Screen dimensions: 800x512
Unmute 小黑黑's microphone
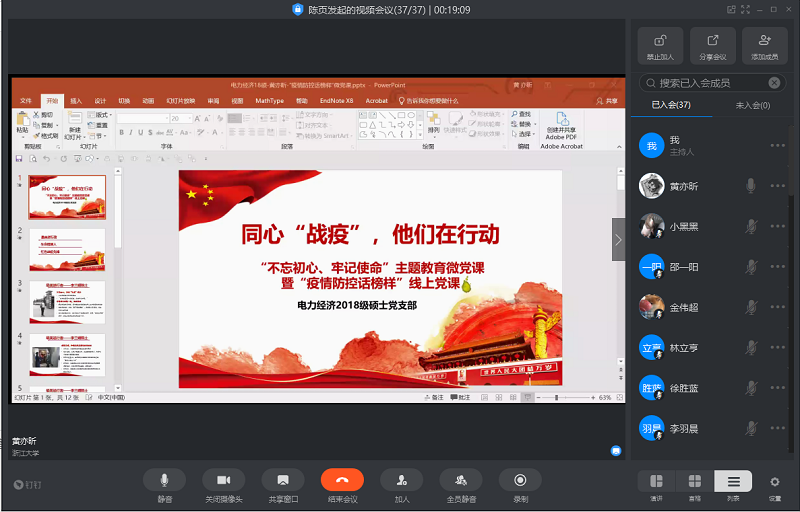coord(751,226)
